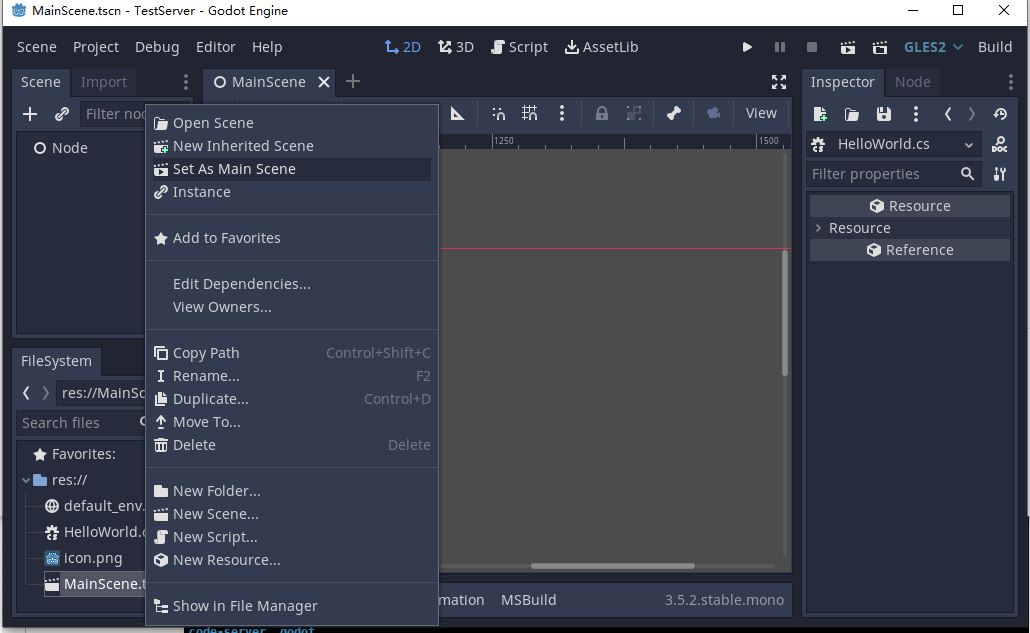This screenshot has width=1030, height=633.
Task: Load an existing resource in the Inspector
Action: pyautogui.click(x=852, y=114)
